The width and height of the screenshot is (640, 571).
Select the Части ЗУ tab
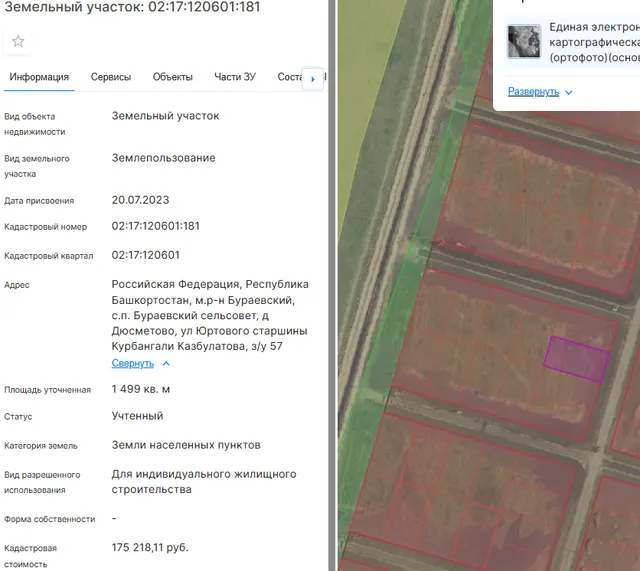235,77
